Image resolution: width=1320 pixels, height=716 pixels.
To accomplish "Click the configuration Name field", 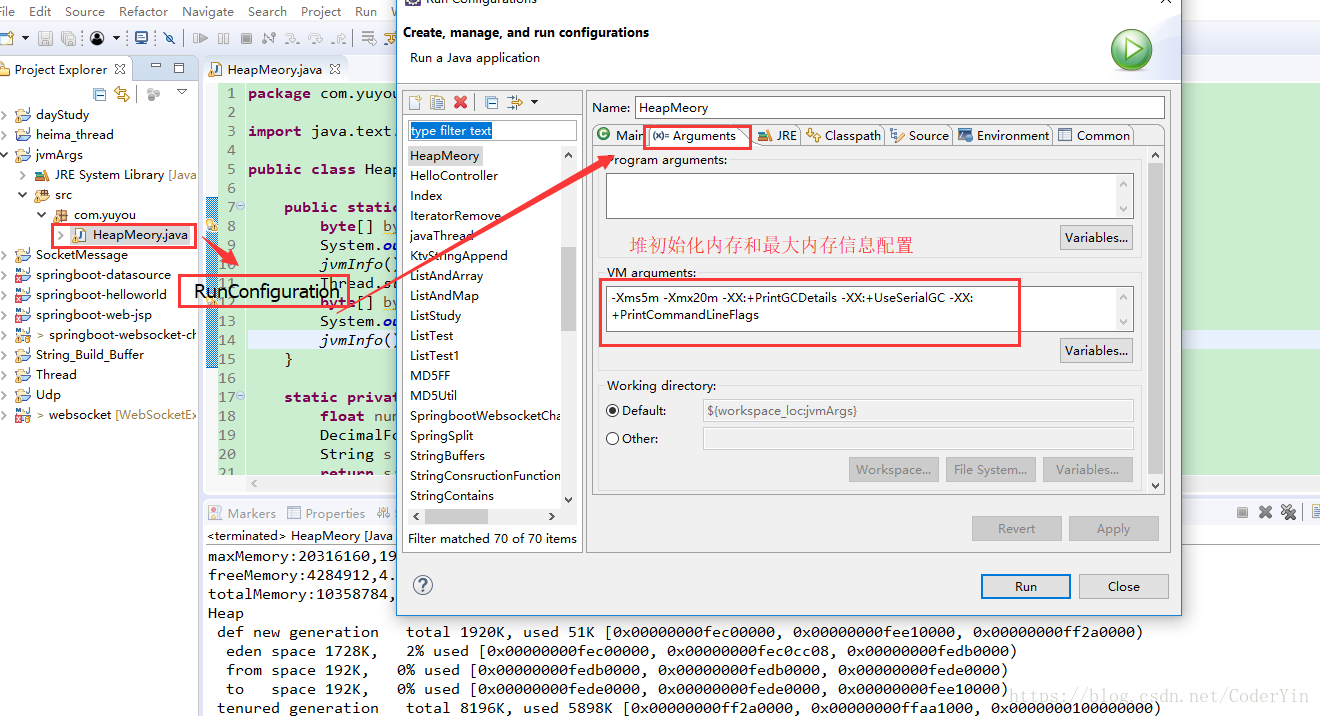I will coord(900,107).
